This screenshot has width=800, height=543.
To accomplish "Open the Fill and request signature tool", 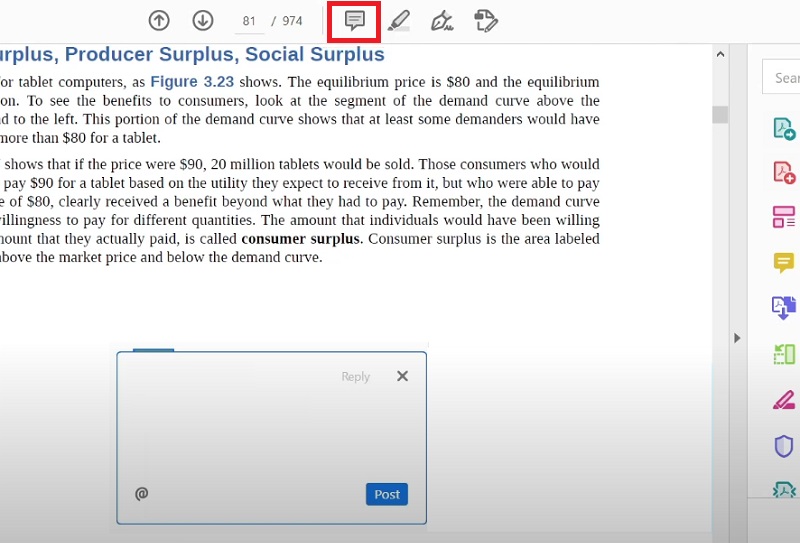I will 486,21.
